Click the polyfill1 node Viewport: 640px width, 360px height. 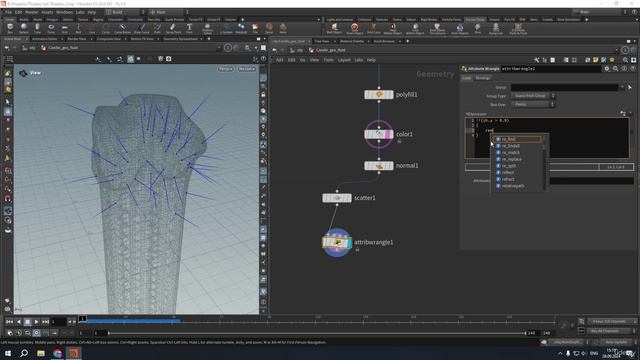click(379, 95)
